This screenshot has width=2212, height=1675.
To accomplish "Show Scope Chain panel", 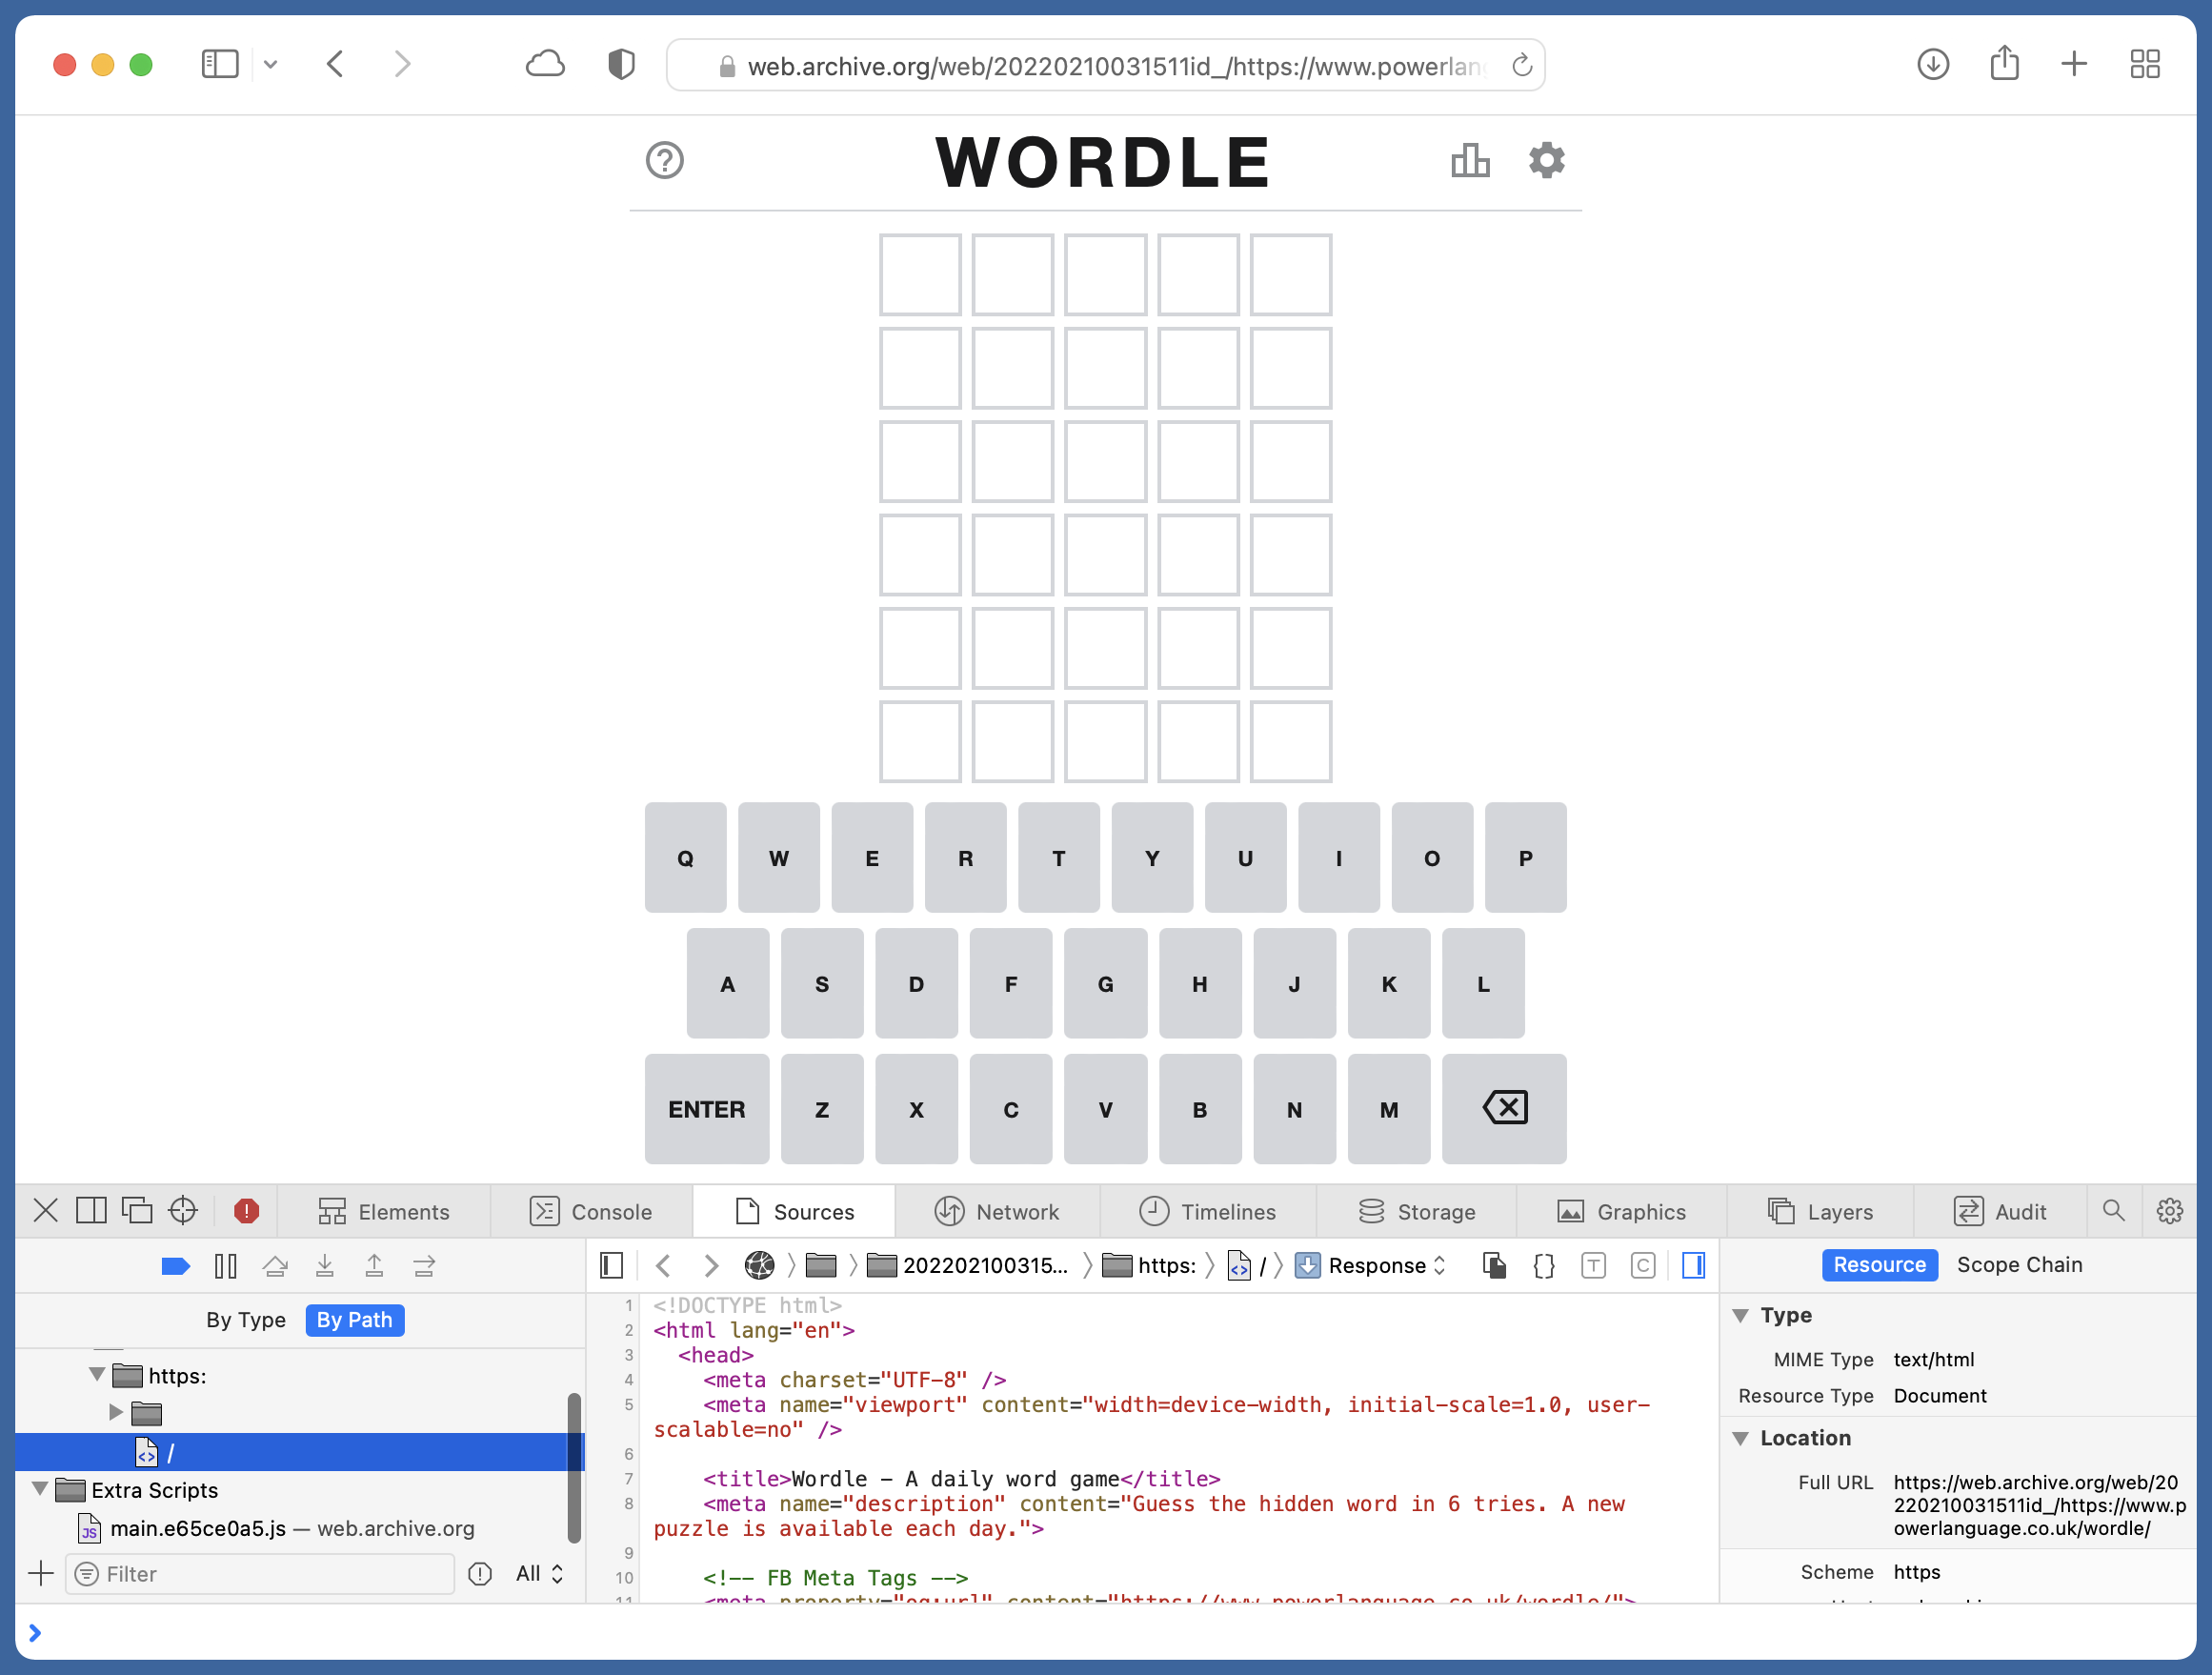I will (x=2019, y=1264).
